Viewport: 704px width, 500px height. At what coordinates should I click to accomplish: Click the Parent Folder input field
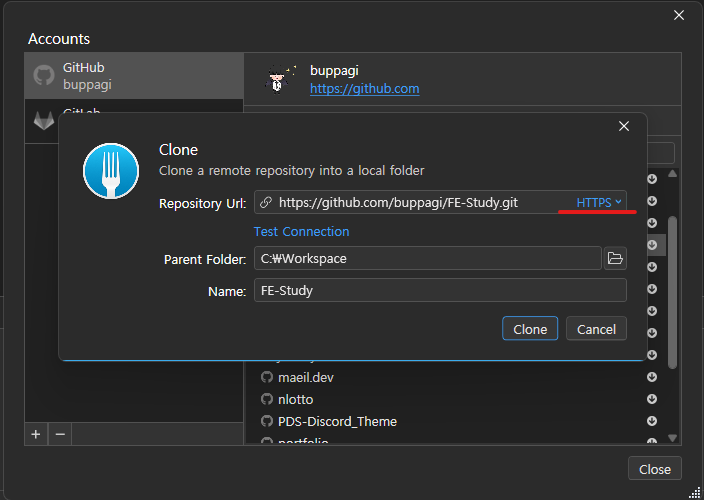pyautogui.click(x=427, y=258)
